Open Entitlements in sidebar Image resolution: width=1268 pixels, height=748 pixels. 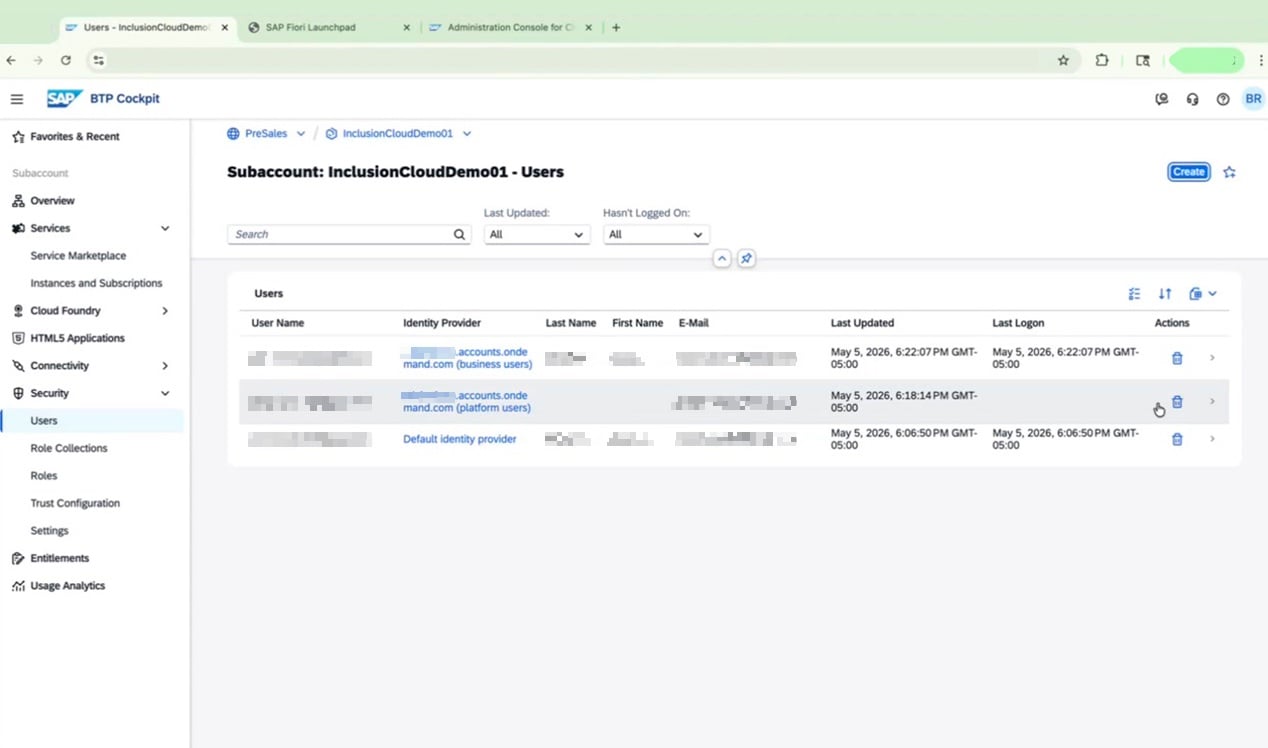click(59, 559)
